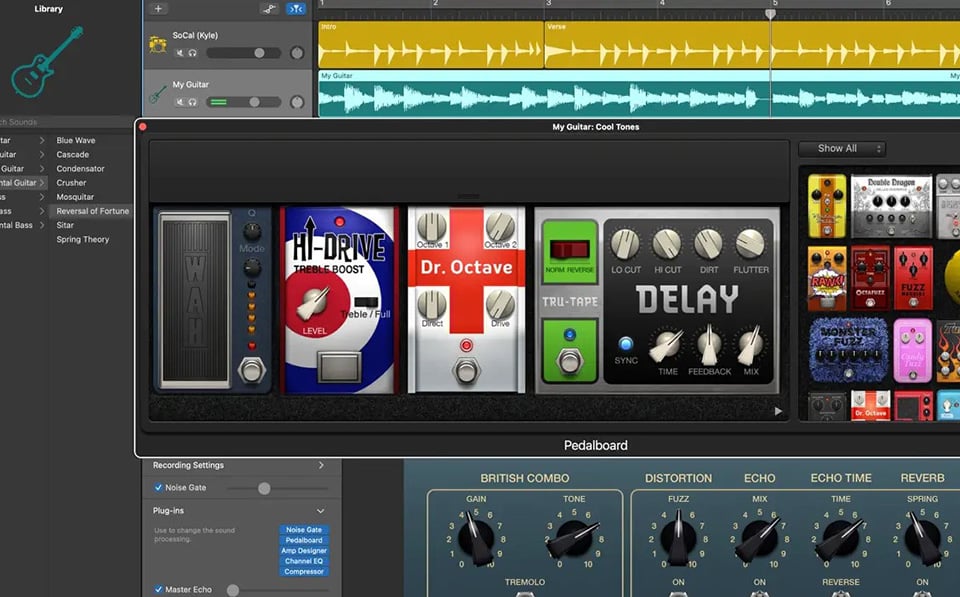Open the Pedalboard plug-in slot
The height and width of the screenshot is (597, 960).
pyautogui.click(x=304, y=540)
